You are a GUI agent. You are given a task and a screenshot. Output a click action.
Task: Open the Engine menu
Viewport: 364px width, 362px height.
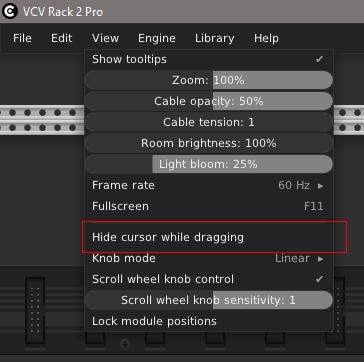[157, 38]
